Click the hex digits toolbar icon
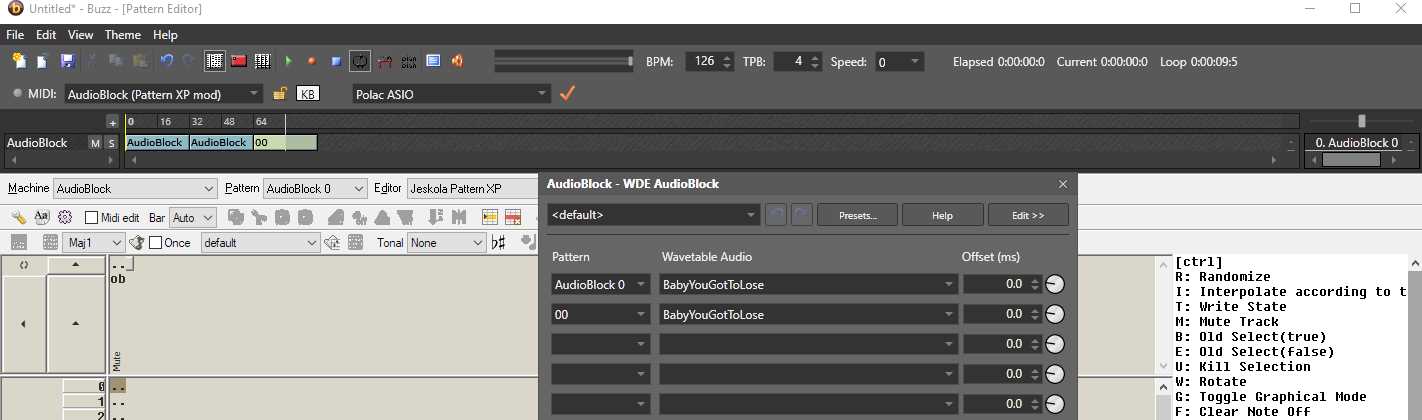 409,61
